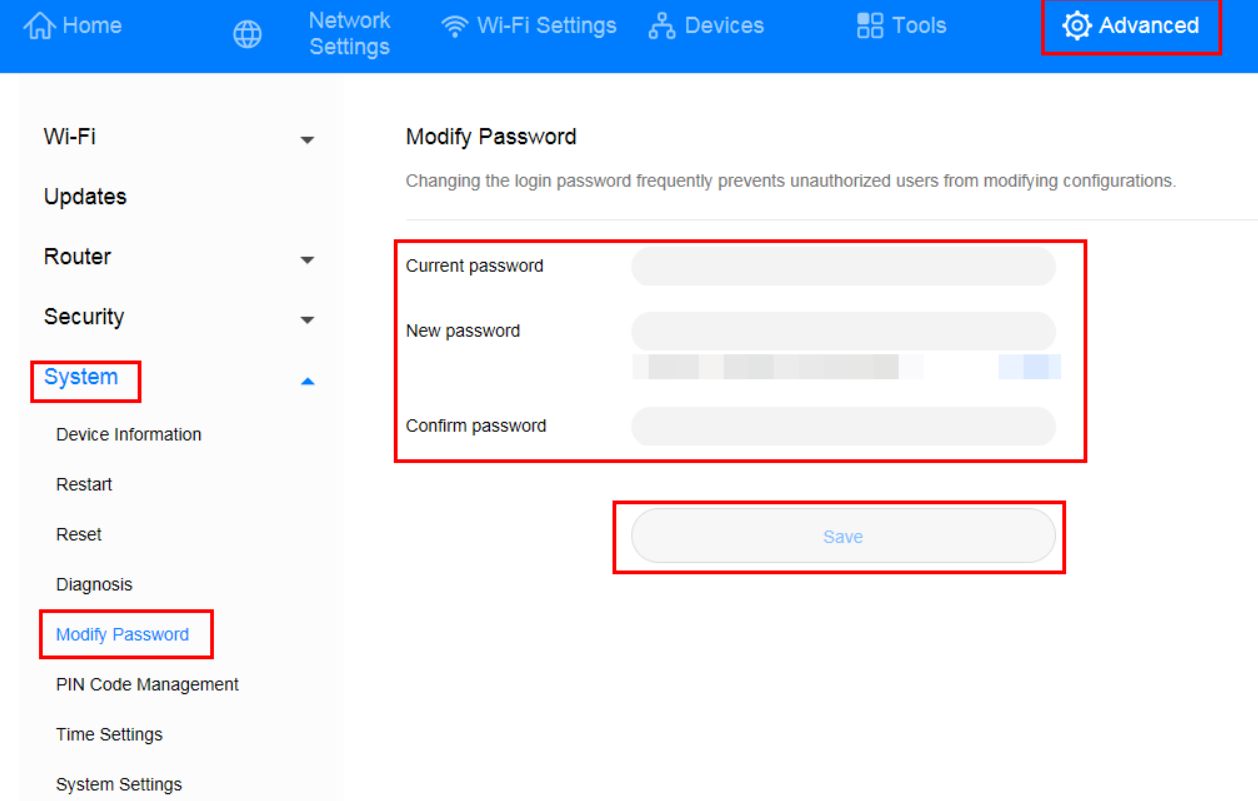Open the Advanced settings gear icon
1258x801 pixels.
[x=1075, y=26]
